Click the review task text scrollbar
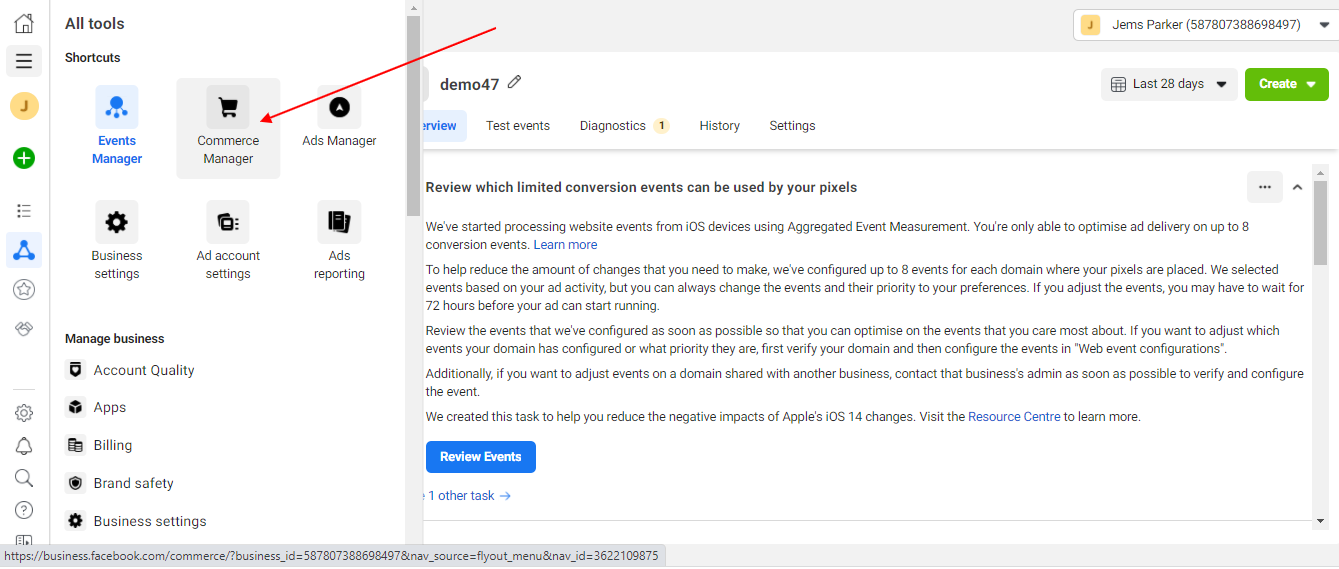 pos(1320,225)
